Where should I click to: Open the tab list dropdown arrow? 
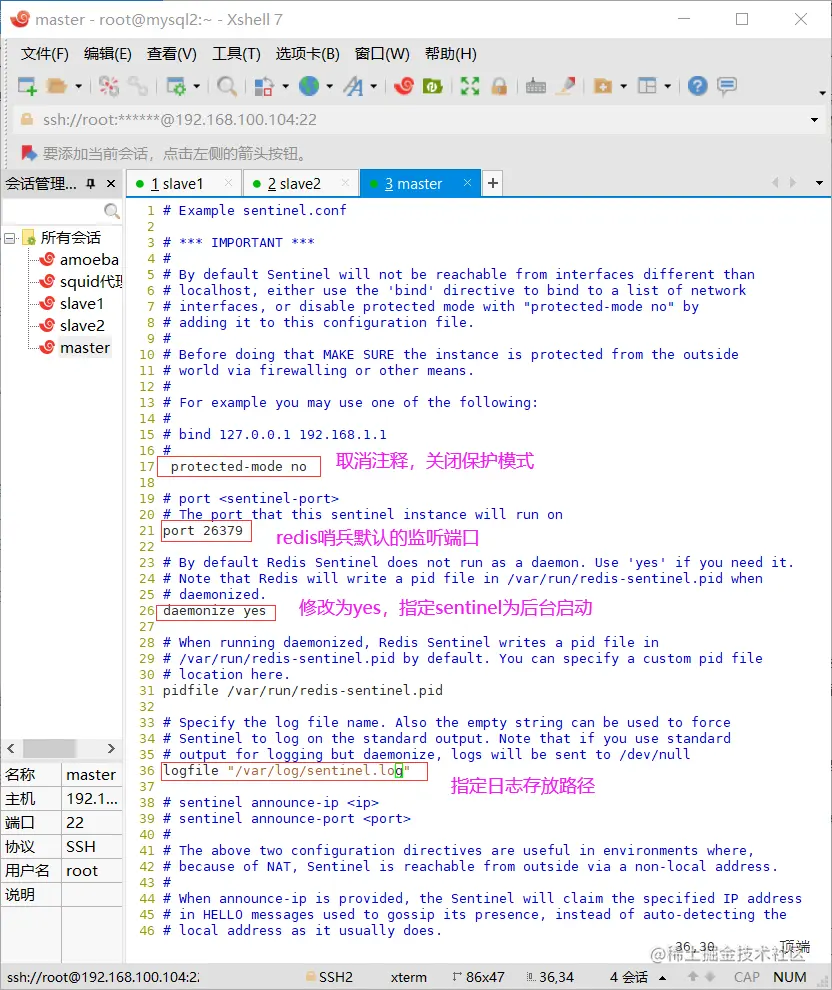tap(819, 183)
